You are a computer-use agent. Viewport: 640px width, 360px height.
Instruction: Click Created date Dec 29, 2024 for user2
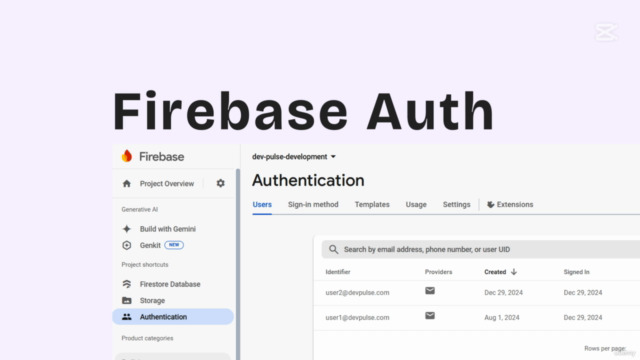[x=503, y=293]
